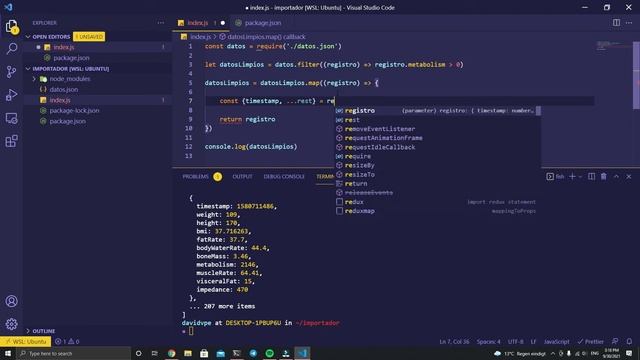Screen dimensions: 640x360
Task: Open the Debug Console panel tab
Action: (284, 177)
